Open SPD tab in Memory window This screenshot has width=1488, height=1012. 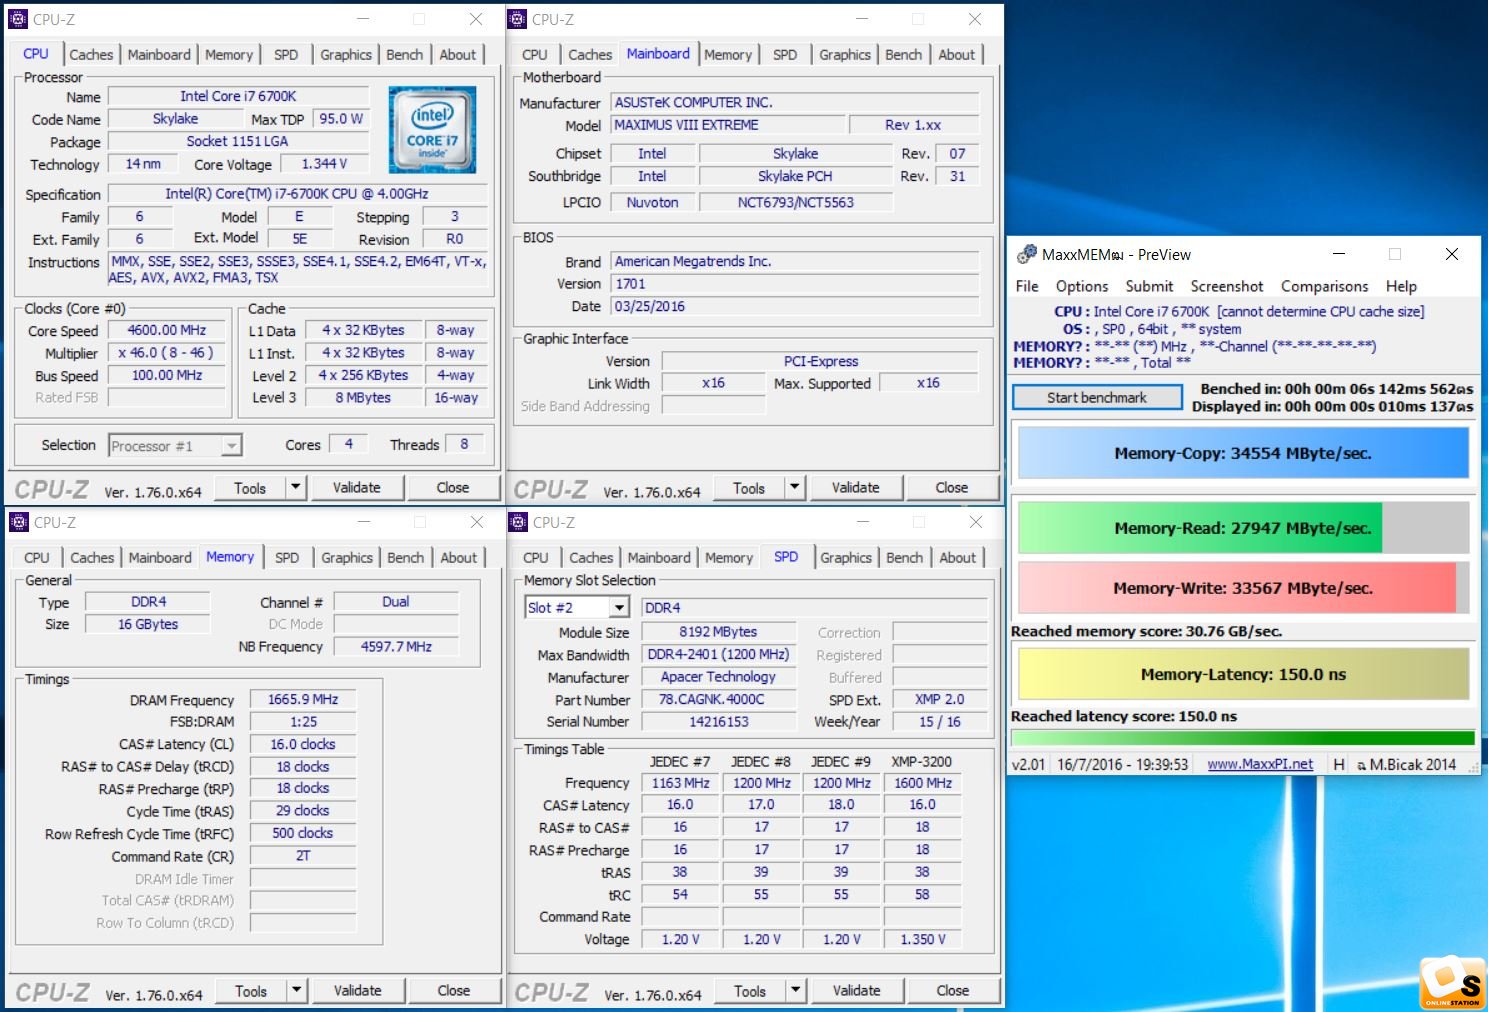(x=287, y=558)
